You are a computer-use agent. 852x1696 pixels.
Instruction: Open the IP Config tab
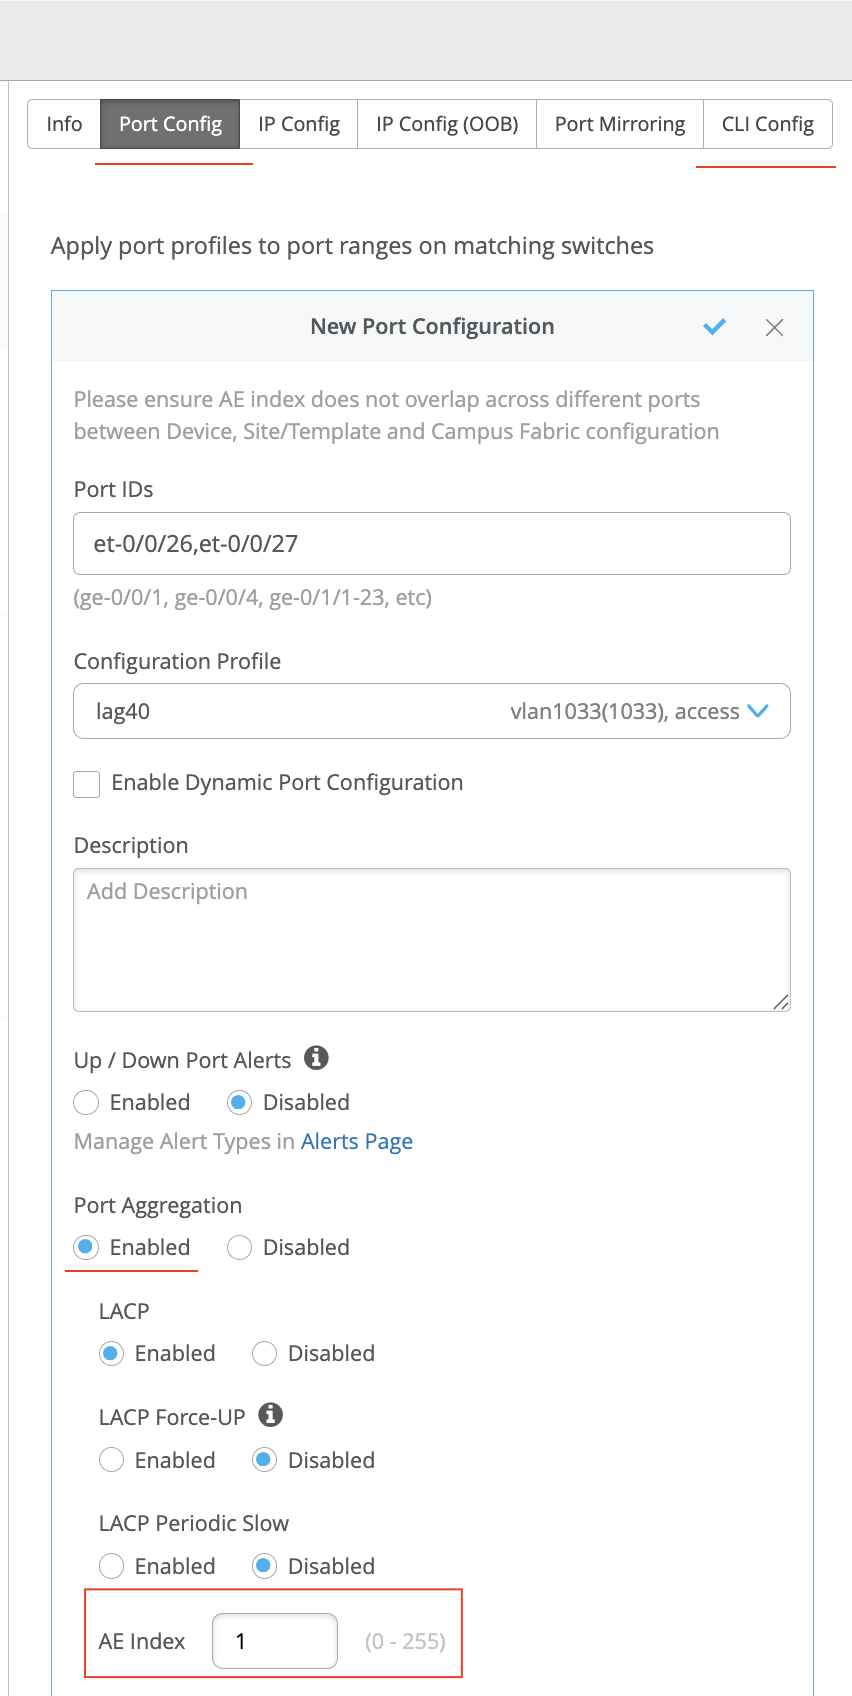(298, 124)
